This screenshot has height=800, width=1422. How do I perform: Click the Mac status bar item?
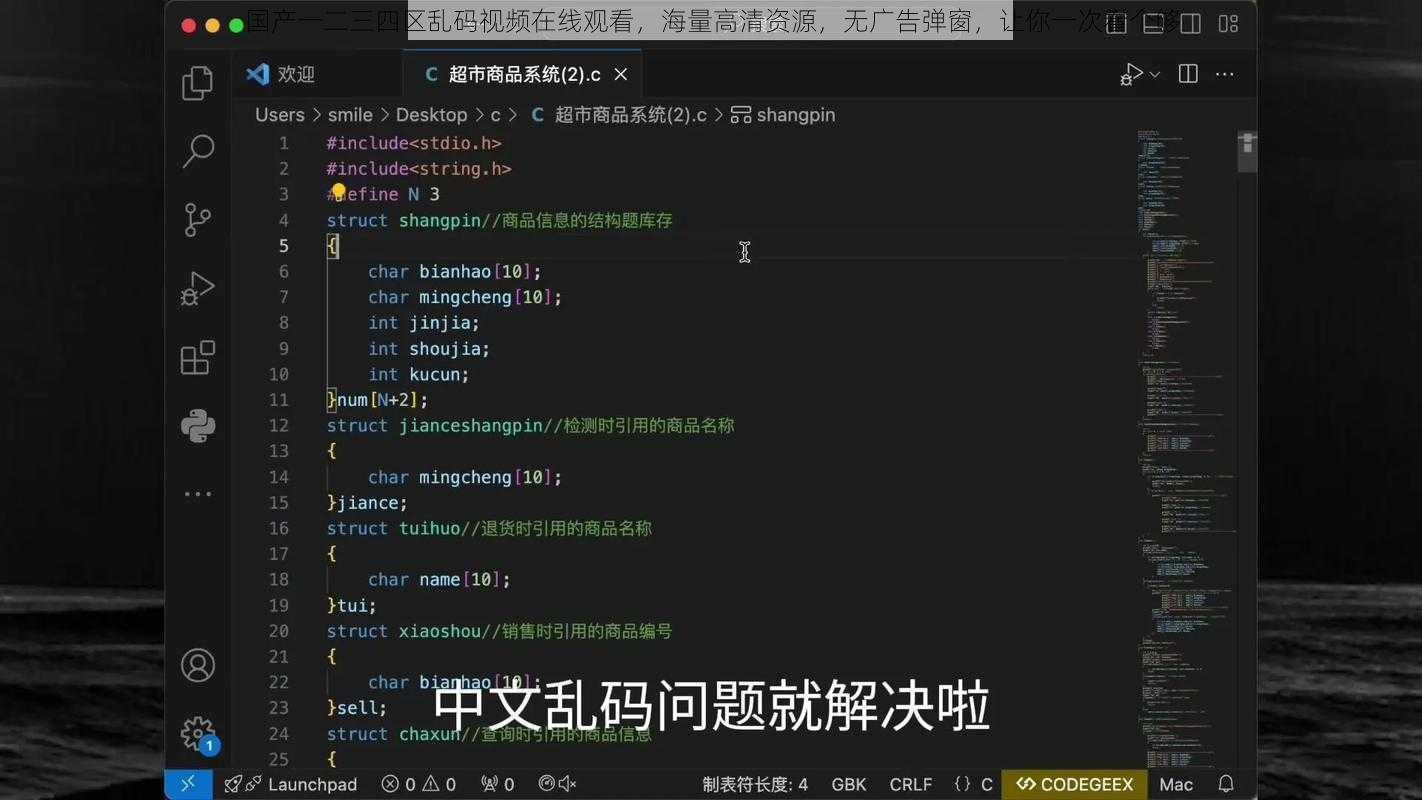point(1176,784)
